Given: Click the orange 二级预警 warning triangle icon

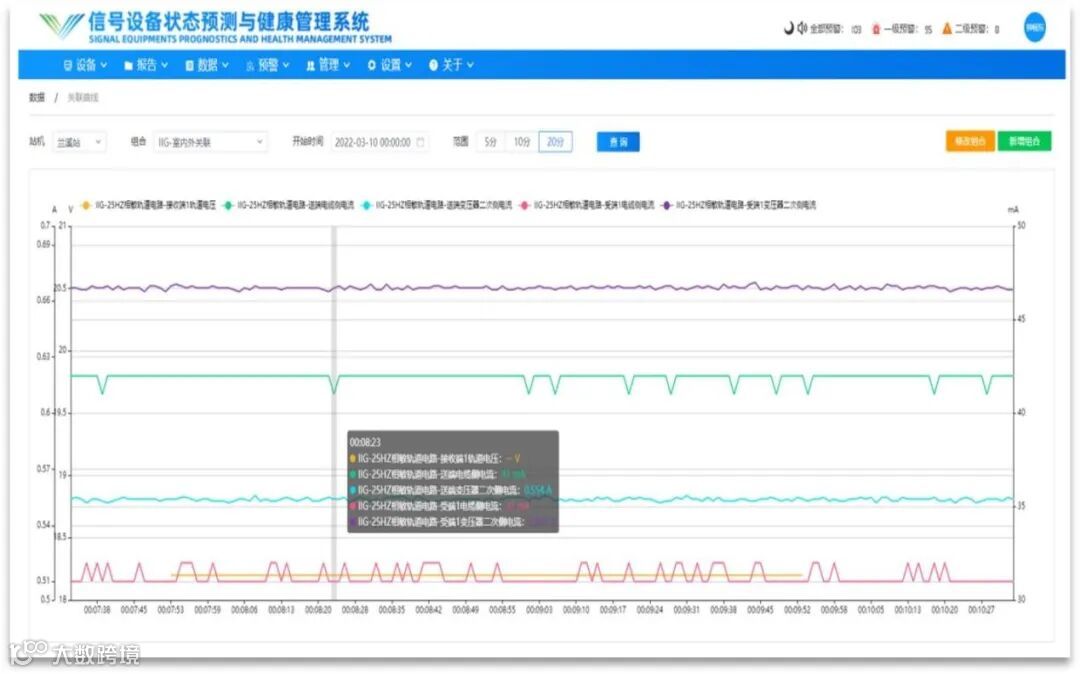Looking at the screenshot, I should [947, 28].
